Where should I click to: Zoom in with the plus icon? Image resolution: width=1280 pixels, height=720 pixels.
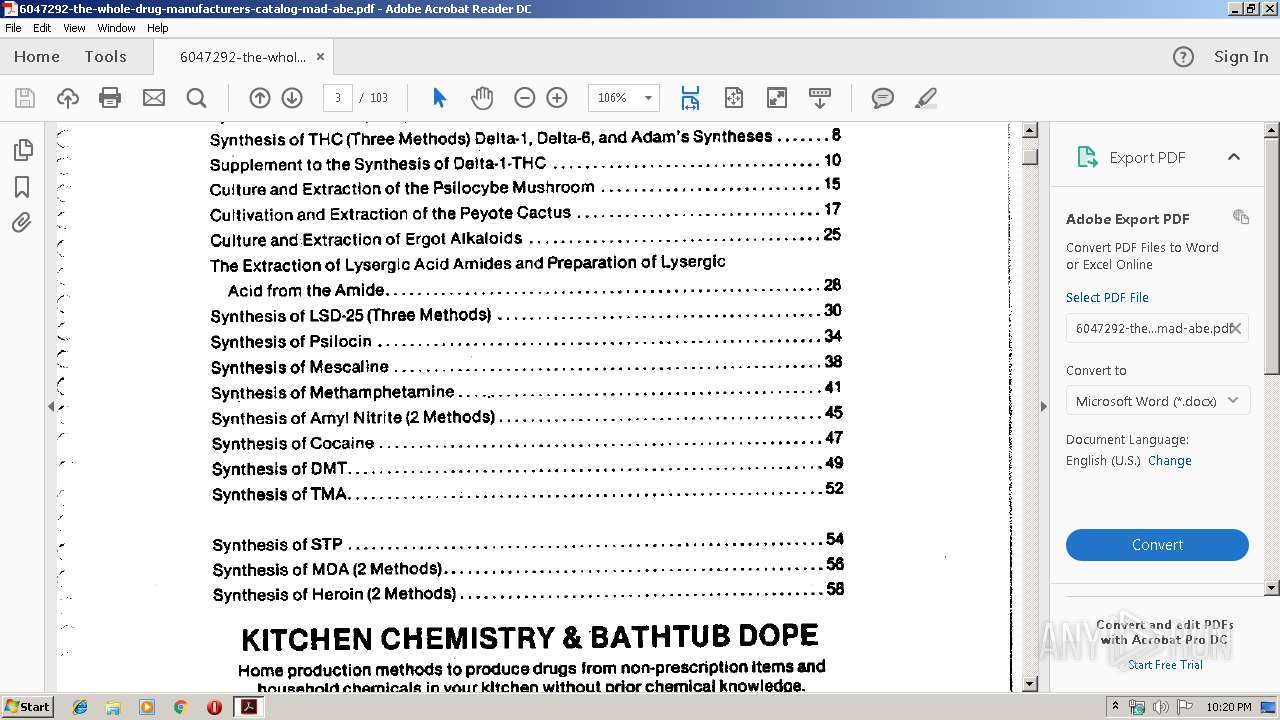(557, 98)
